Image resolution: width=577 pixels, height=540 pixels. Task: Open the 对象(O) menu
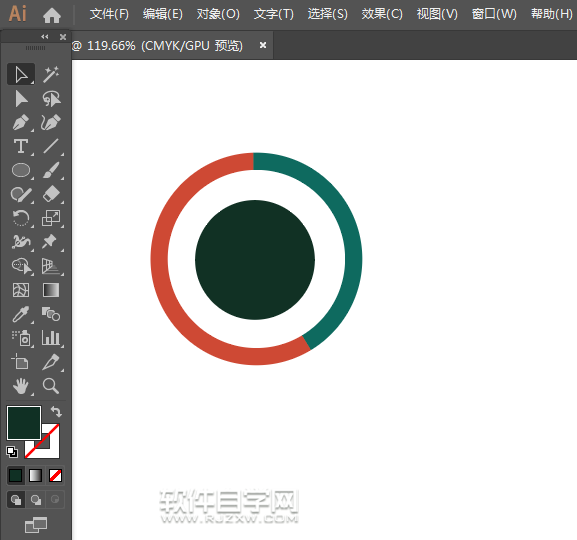(x=218, y=14)
